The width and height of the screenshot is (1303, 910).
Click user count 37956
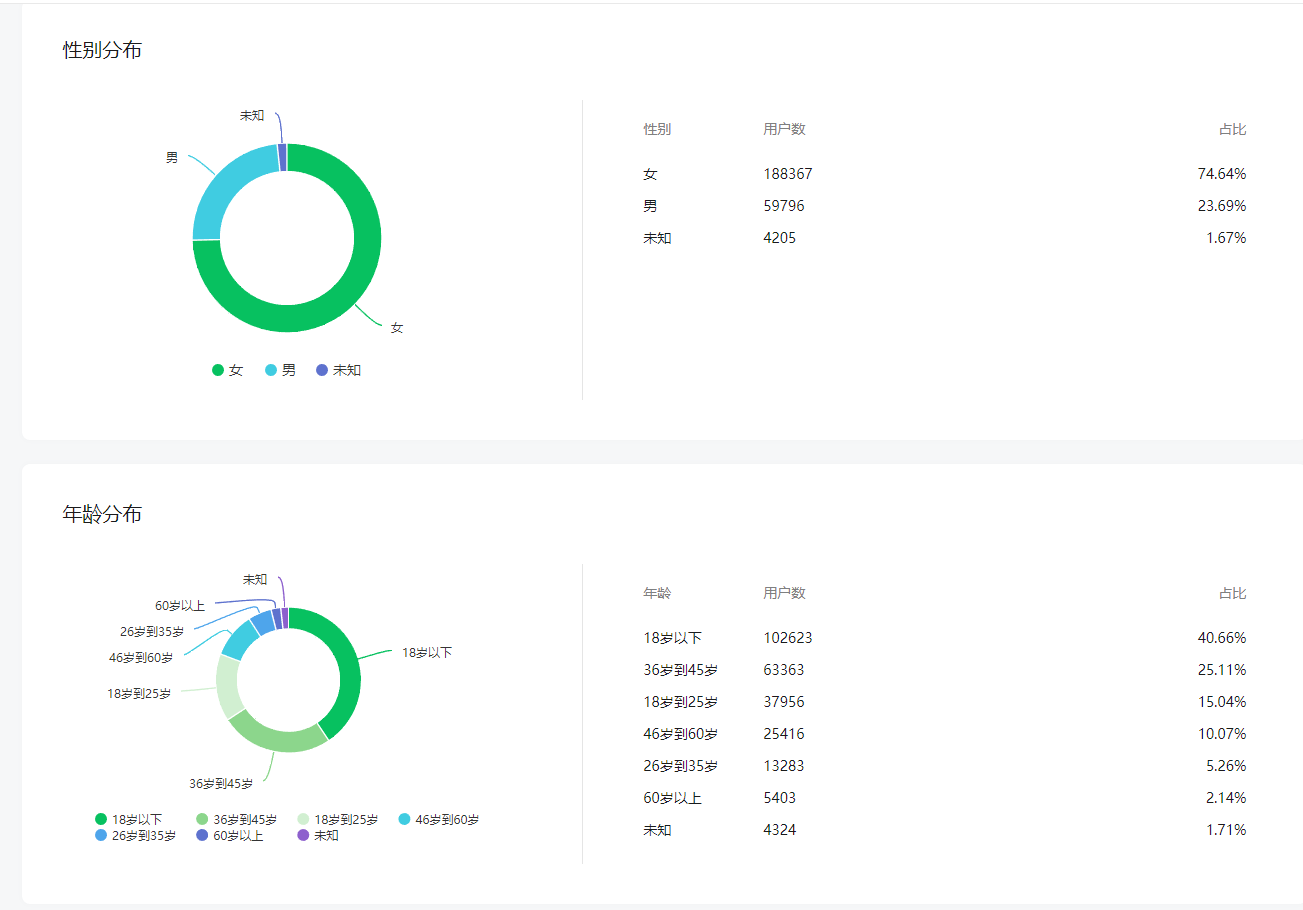point(784,702)
